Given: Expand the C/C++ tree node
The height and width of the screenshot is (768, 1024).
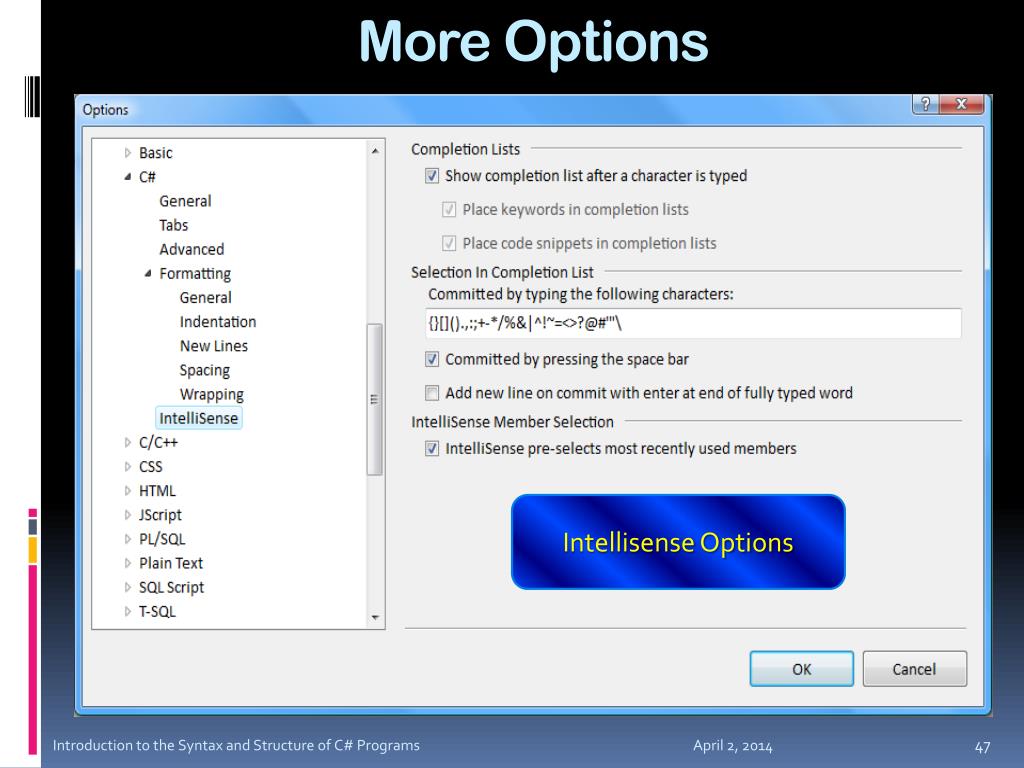Looking at the screenshot, I should (127, 443).
